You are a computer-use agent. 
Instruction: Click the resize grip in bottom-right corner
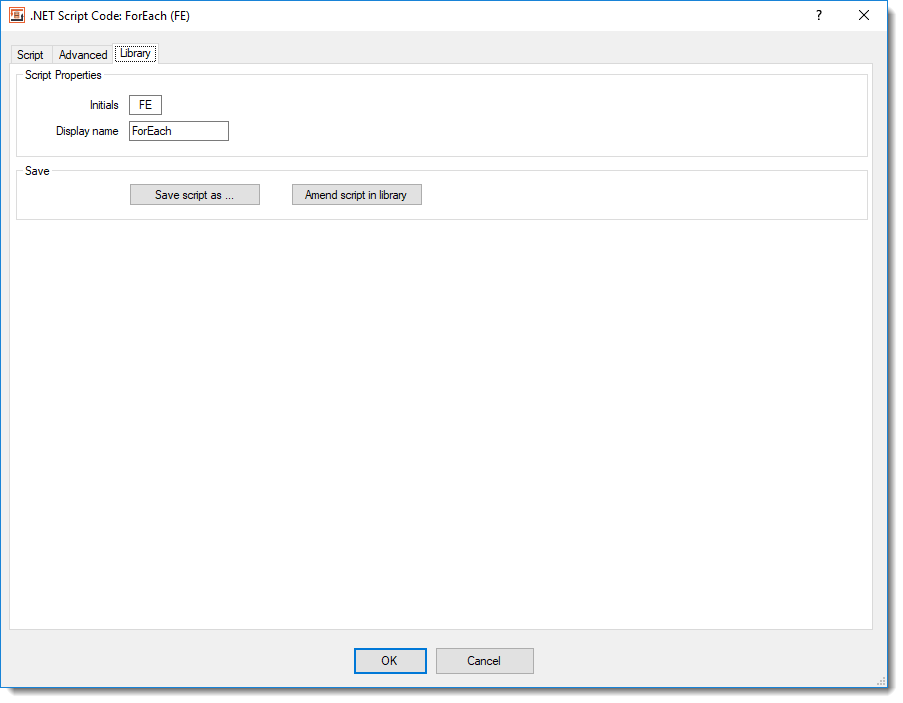[880, 681]
